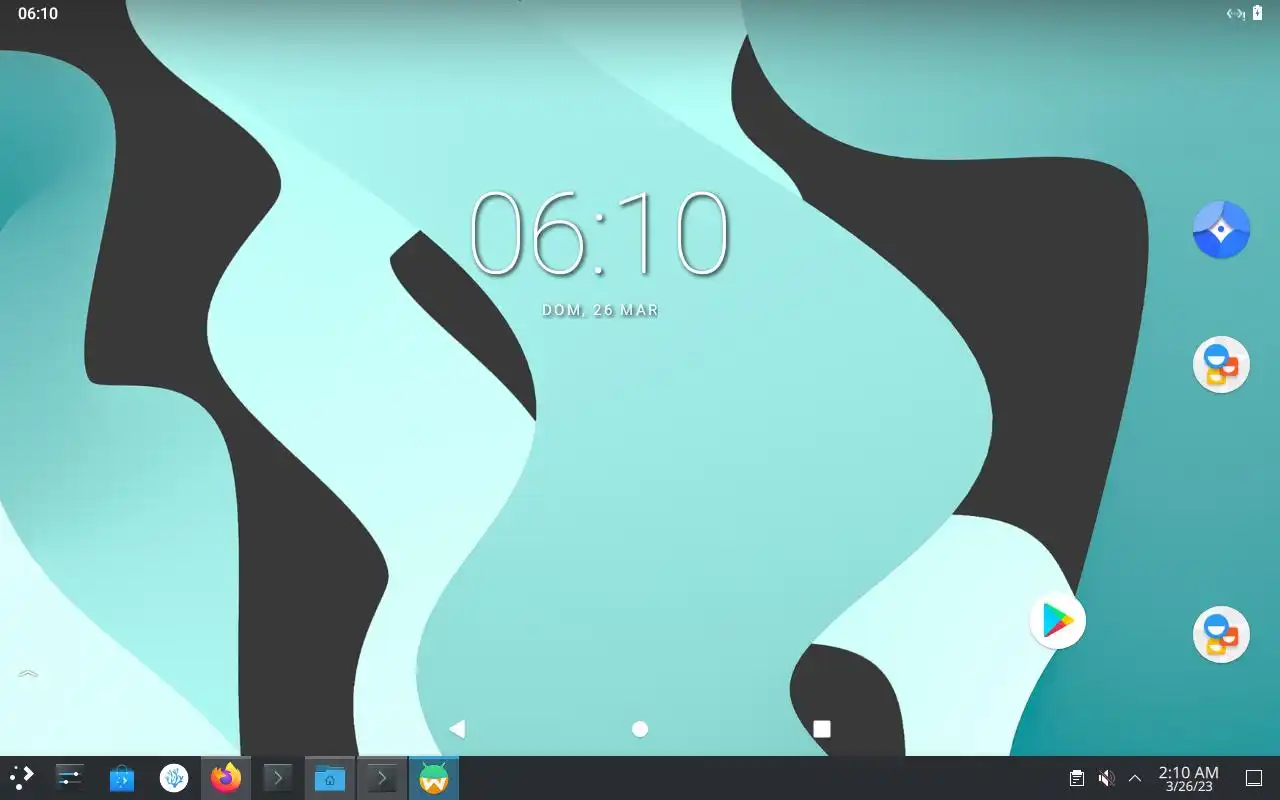Screen dimensions: 1280x800
Task: Open contacts app below the compass icon
Action: (1221, 364)
